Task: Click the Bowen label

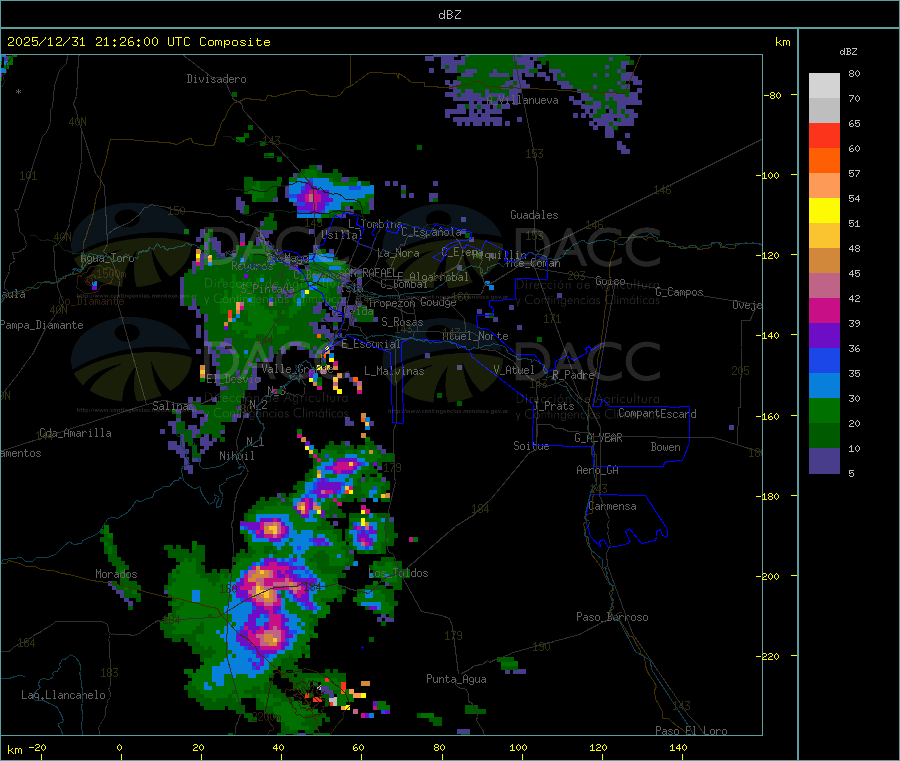Action: [665, 447]
